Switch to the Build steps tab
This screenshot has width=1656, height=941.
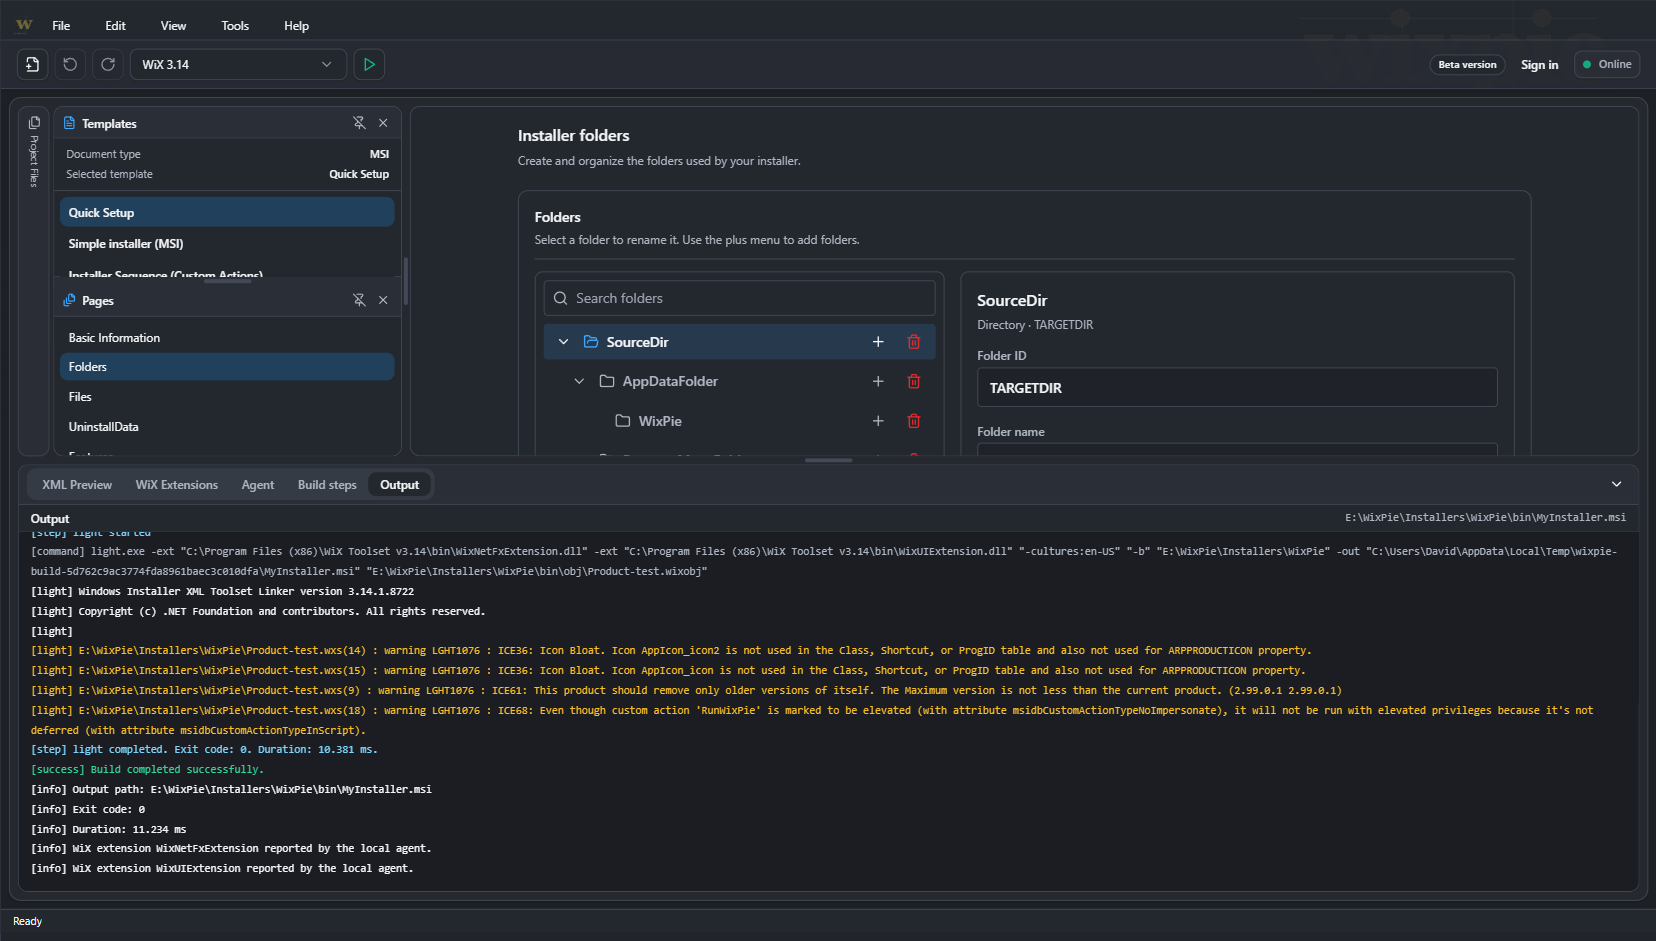pos(327,485)
